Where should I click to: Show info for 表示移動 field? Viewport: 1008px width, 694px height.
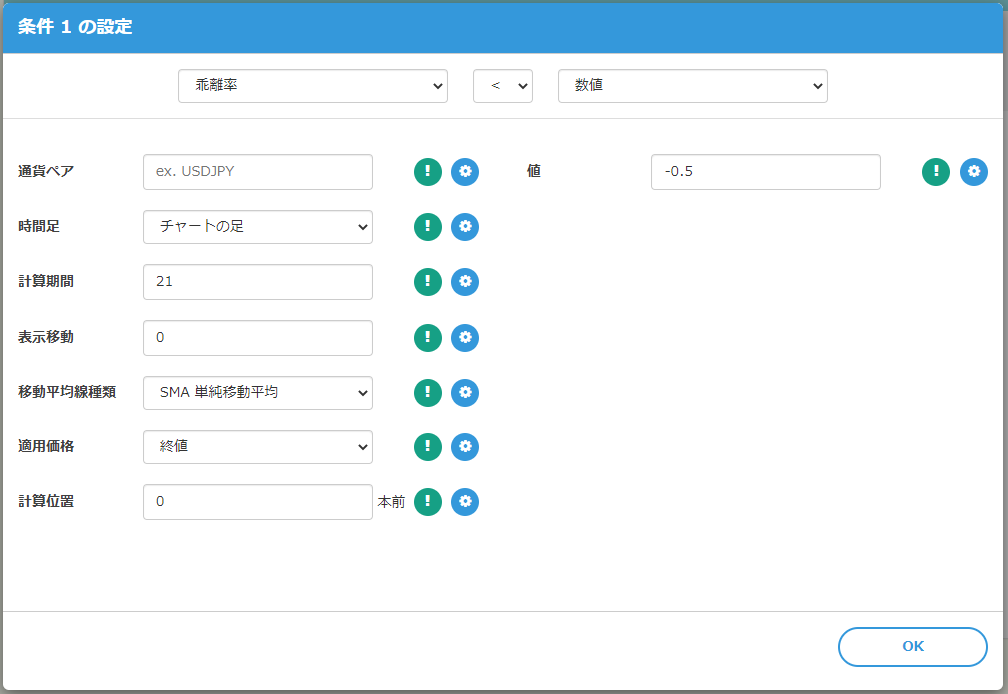tap(428, 338)
